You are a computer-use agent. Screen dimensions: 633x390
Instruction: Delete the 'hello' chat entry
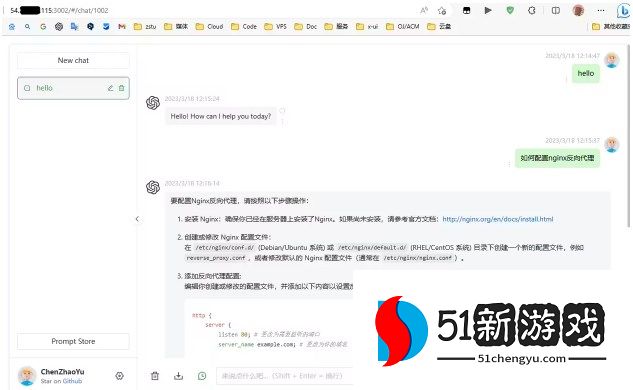pyautogui.click(x=122, y=88)
